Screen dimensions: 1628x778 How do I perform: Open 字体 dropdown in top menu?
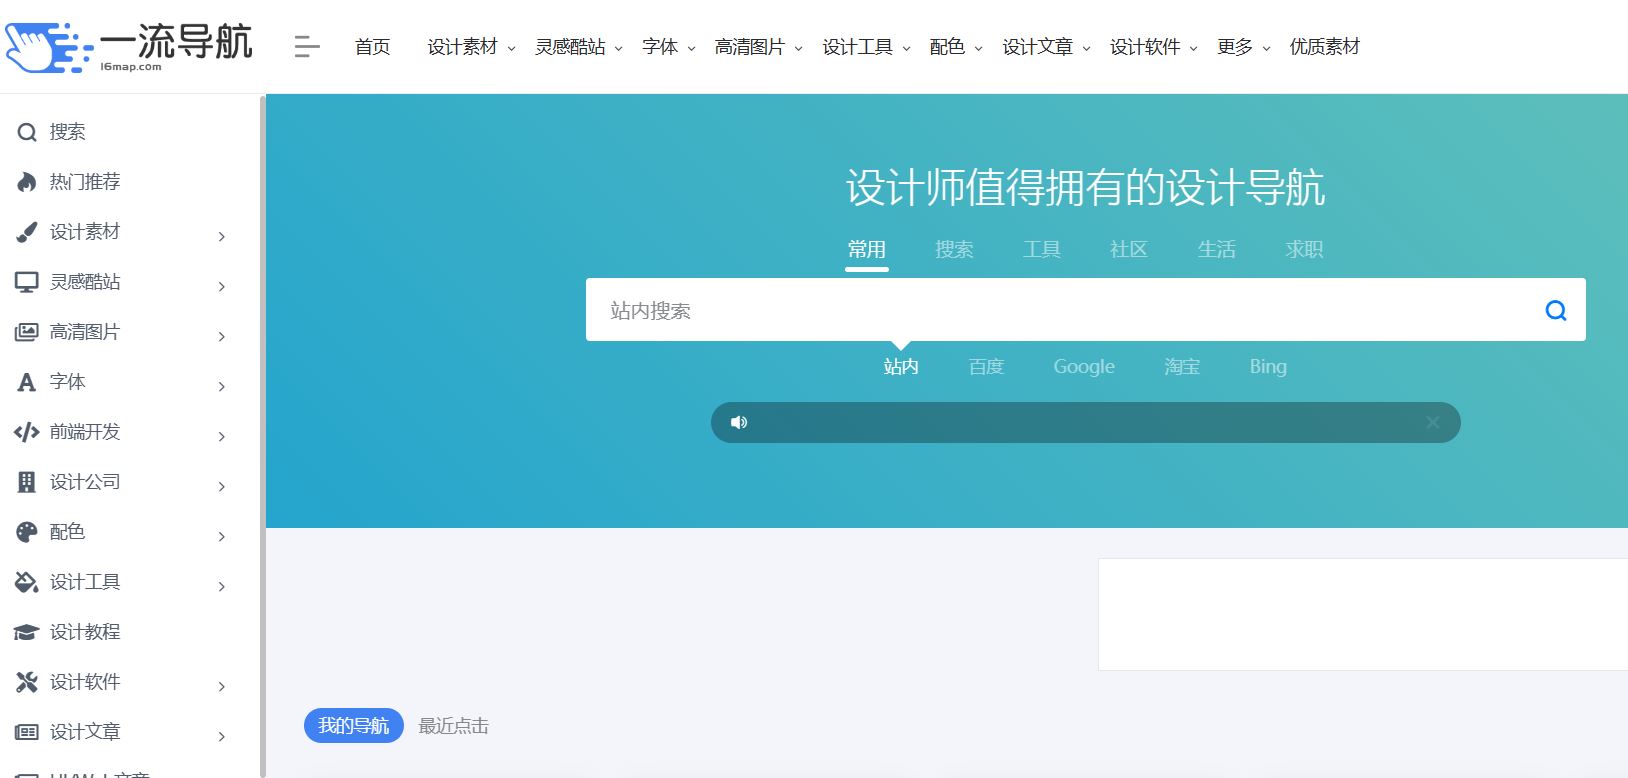click(669, 47)
